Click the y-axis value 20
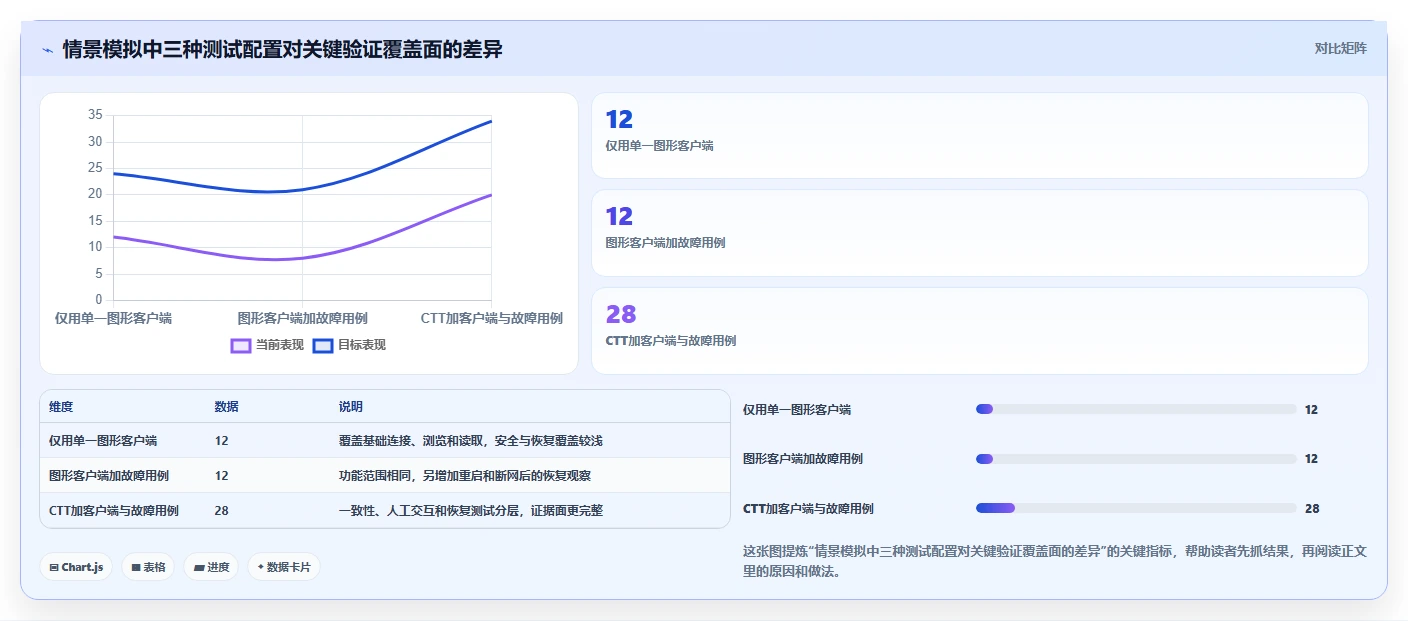1408x621 pixels. pyautogui.click(x=95, y=194)
